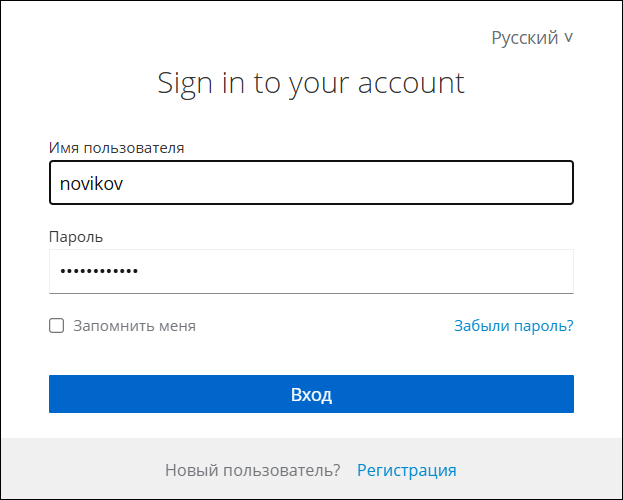
Task: Click the Sign in to your account heading
Action: (x=311, y=83)
